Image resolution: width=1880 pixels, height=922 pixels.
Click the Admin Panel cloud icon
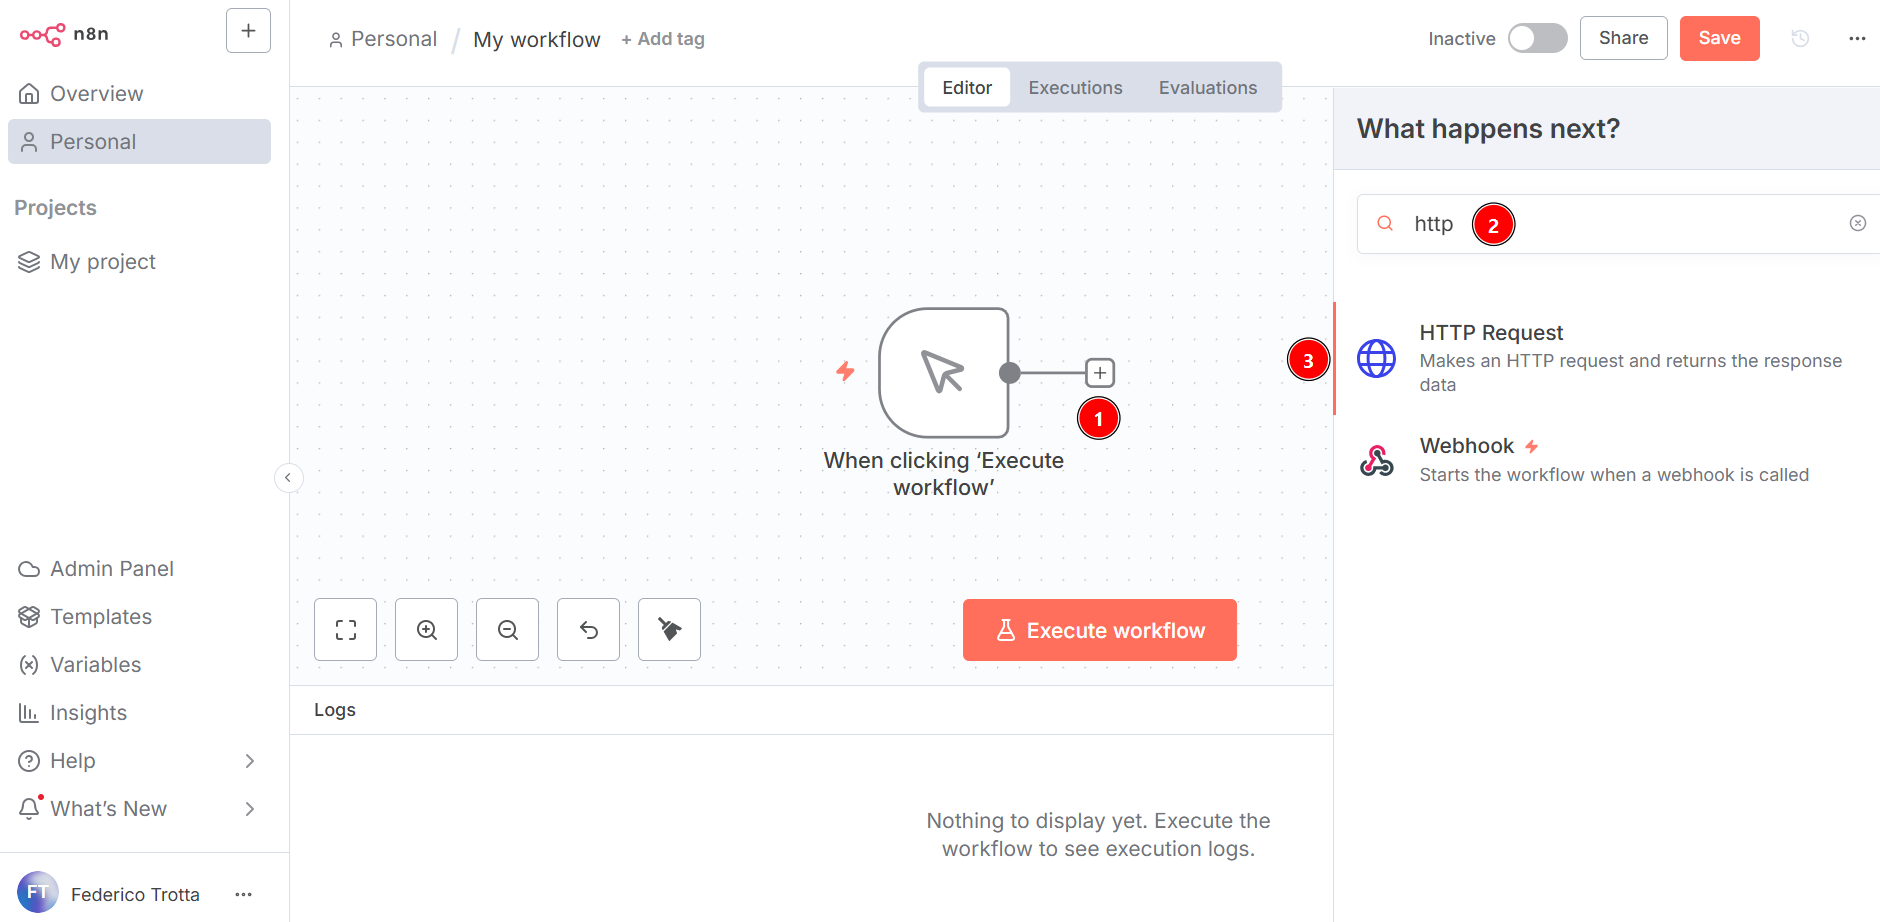tap(29, 569)
